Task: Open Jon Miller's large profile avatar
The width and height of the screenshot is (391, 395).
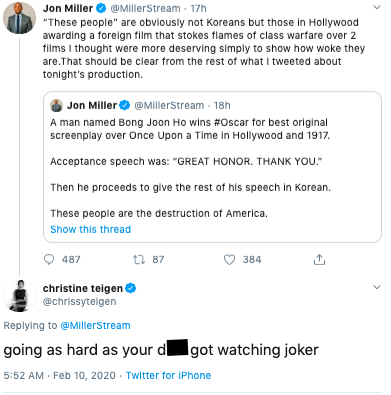Action: pos(19,18)
